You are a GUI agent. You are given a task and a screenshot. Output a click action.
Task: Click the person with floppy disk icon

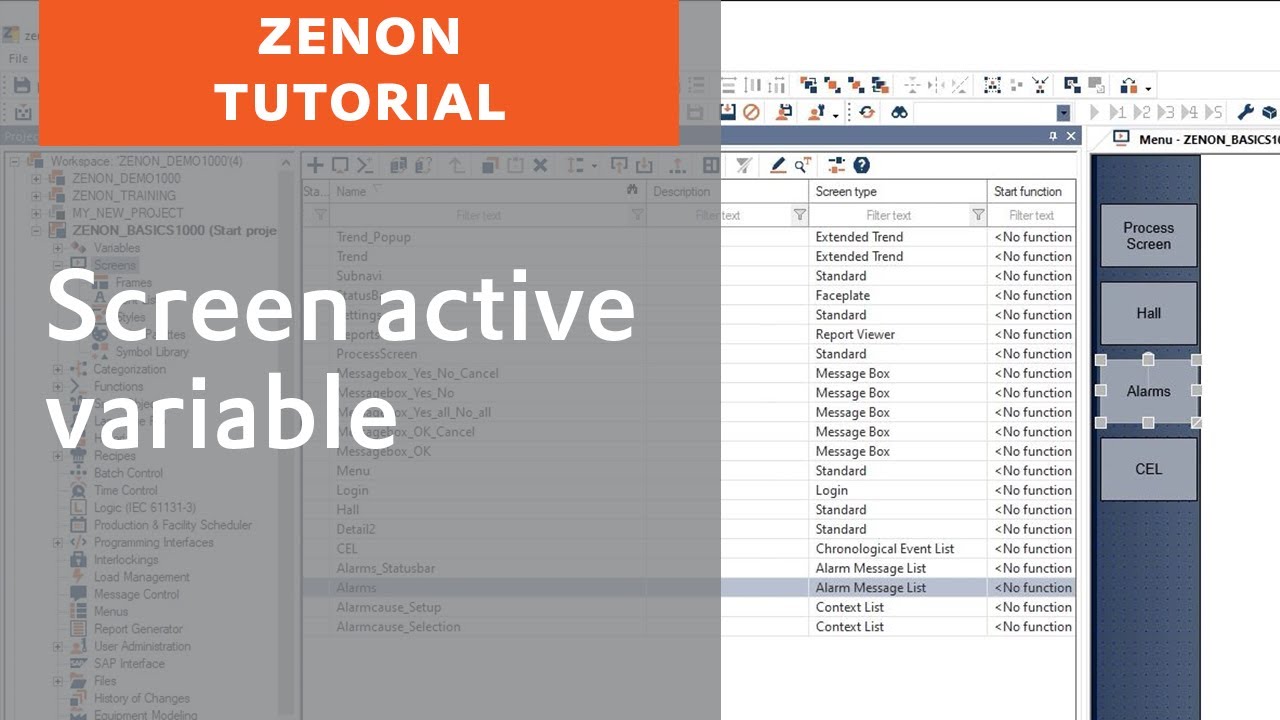coord(784,112)
